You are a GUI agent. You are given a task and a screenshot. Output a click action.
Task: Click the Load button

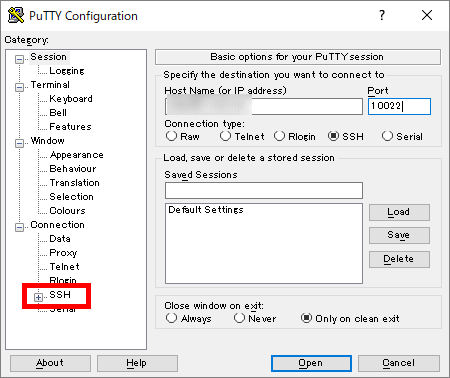(x=399, y=212)
